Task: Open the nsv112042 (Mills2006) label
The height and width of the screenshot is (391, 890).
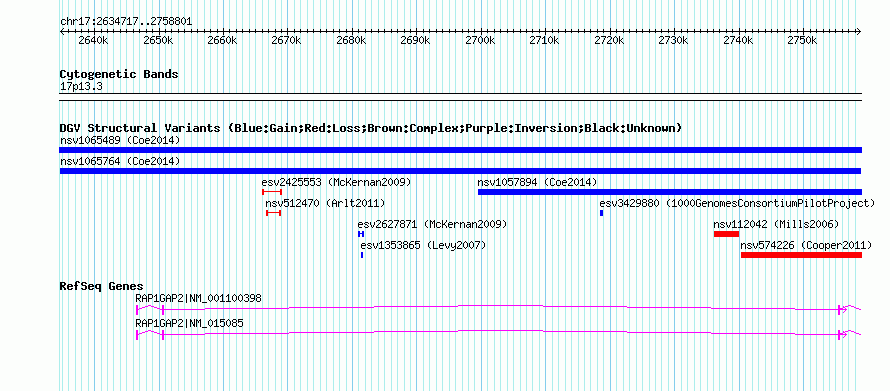Action: coord(776,224)
